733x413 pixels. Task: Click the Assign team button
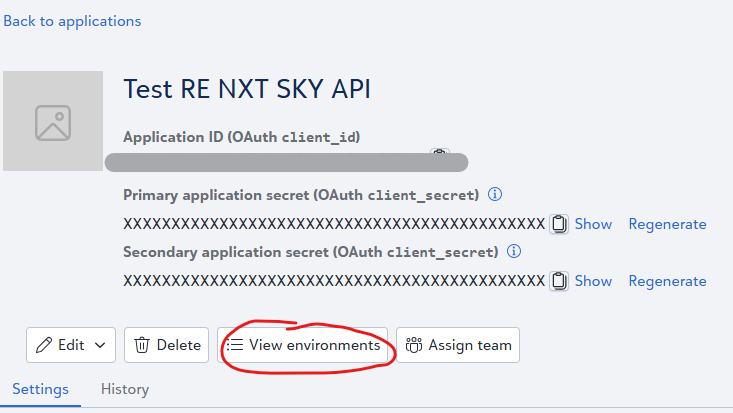click(458, 345)
